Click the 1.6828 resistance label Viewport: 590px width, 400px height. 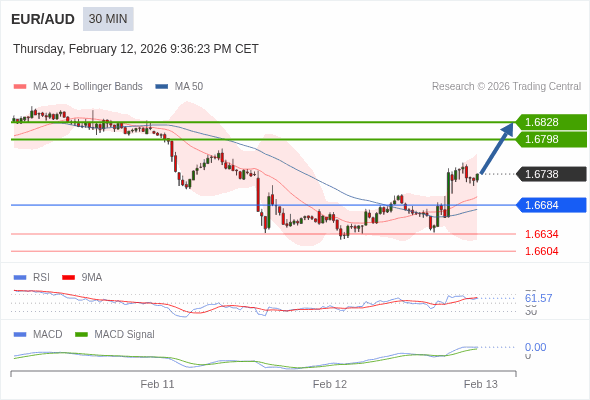point(551,122)
